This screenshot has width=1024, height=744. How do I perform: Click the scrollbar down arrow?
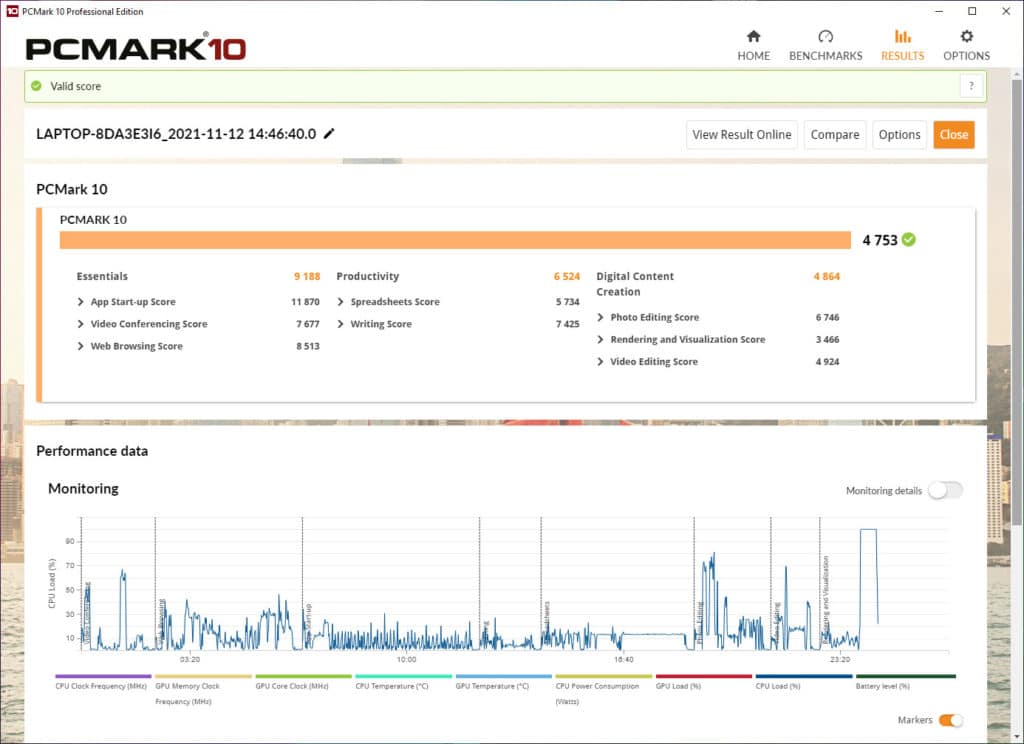(x=1016, y=736)
